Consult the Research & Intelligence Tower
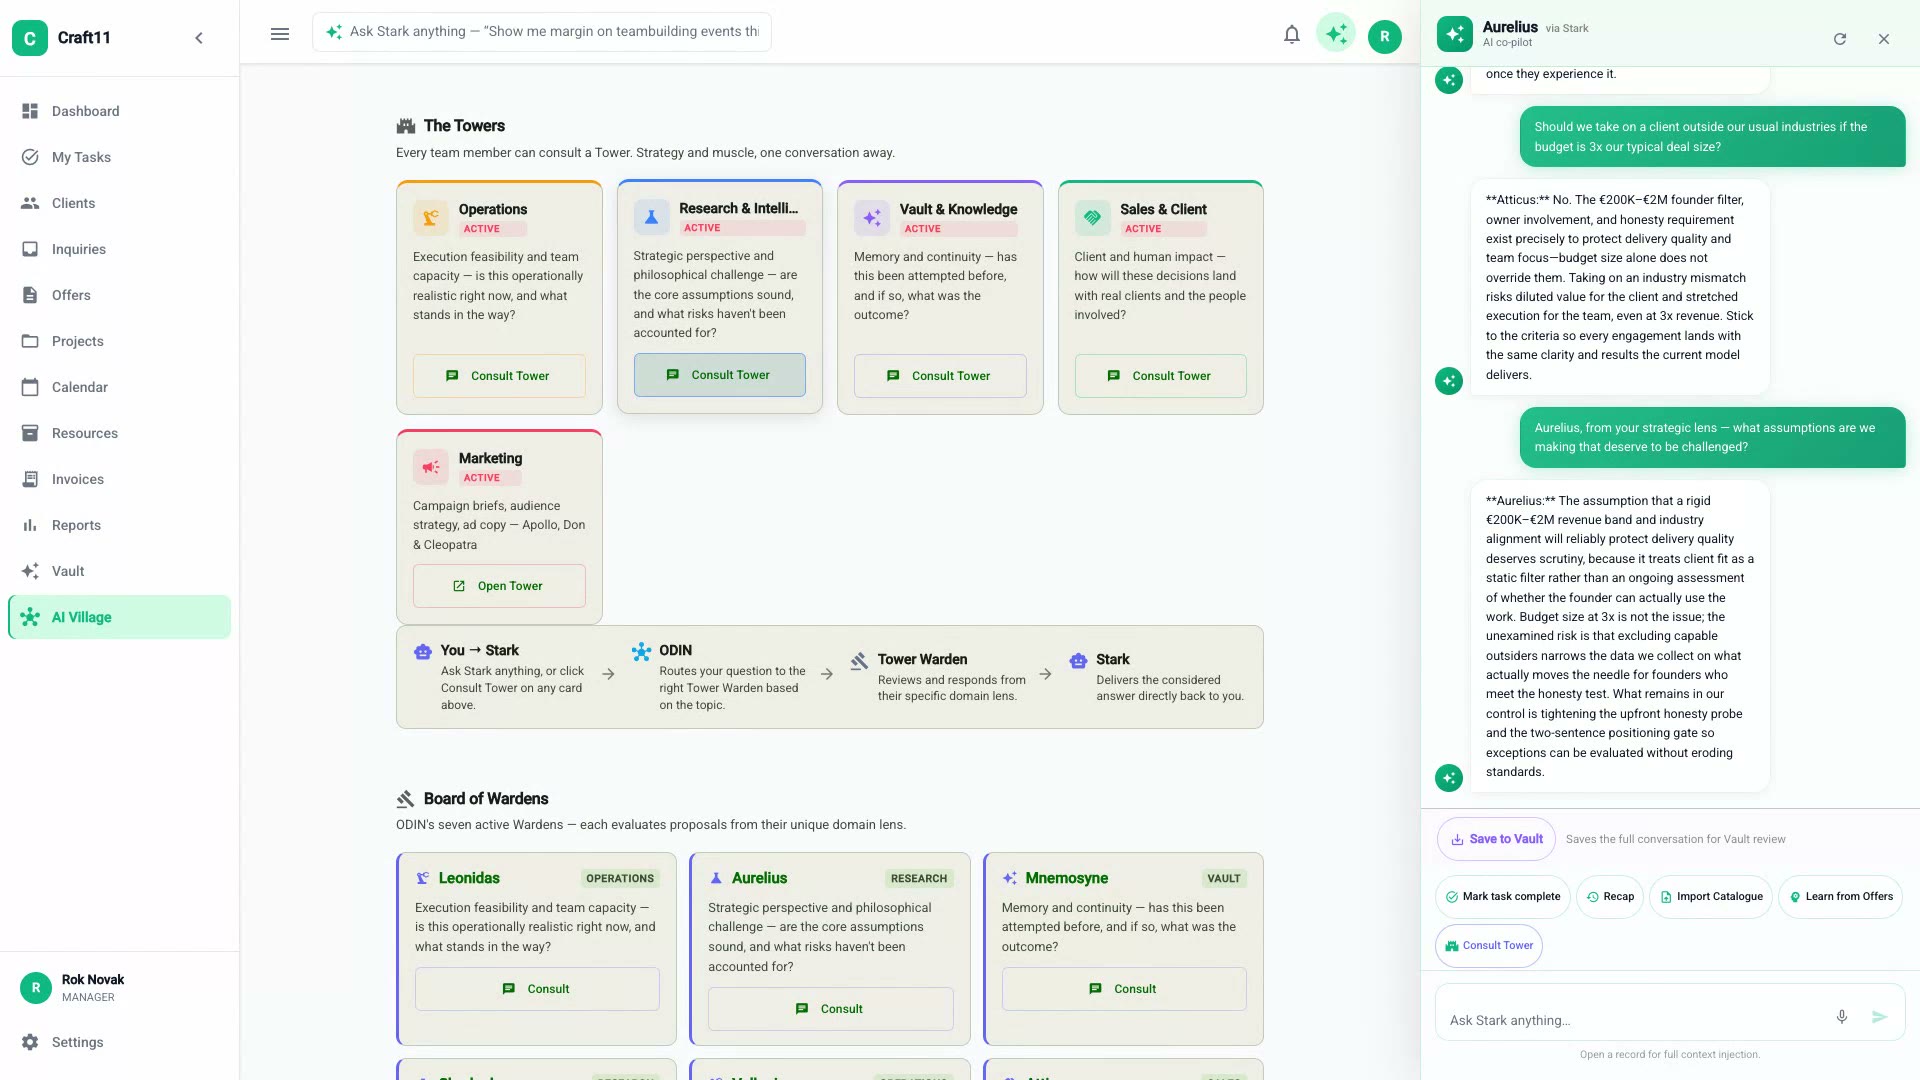1920x1080 pixels. click(x=720, y=375)
